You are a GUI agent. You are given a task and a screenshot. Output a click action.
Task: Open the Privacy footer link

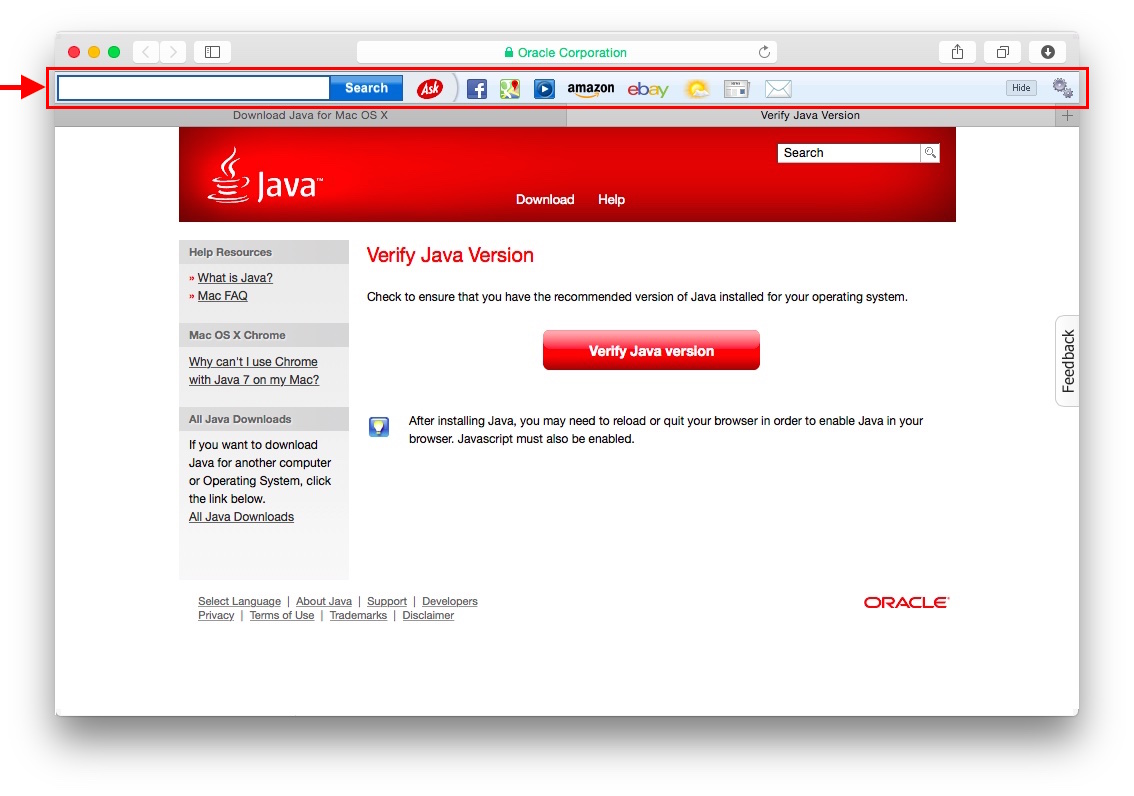[x=216, y=615]
